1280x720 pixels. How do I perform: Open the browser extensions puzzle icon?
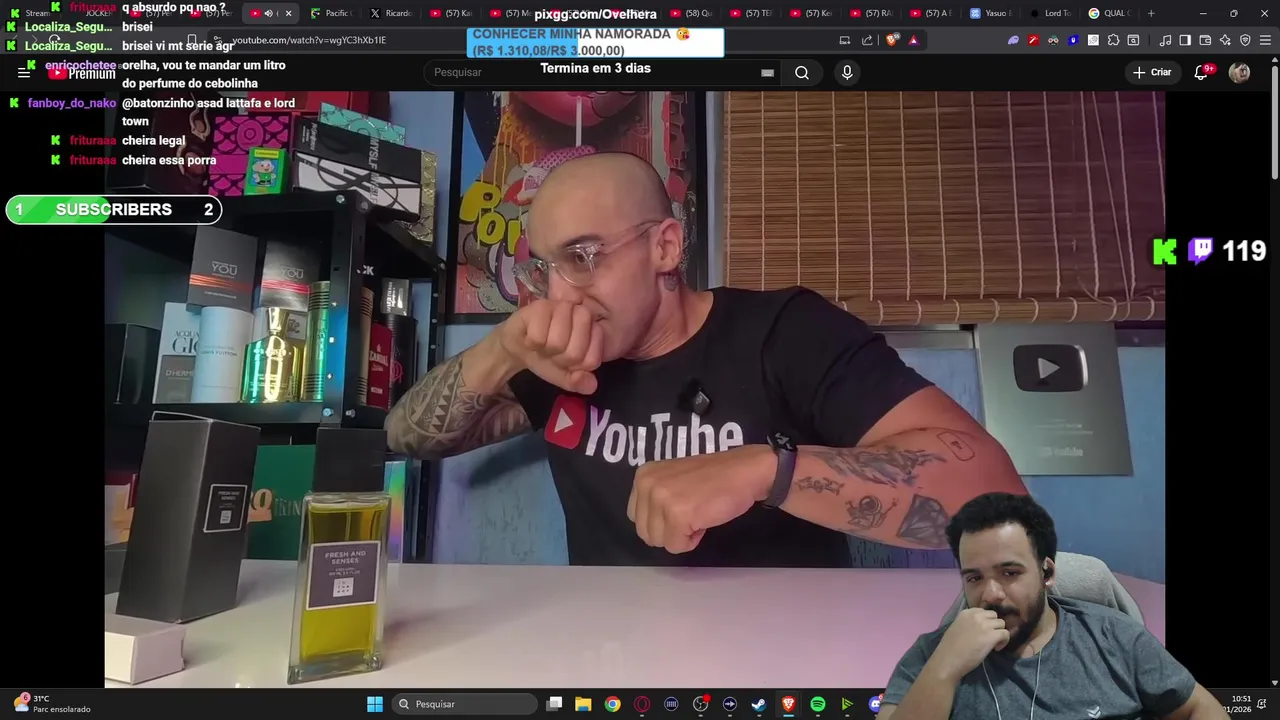tap(1113, 40)
